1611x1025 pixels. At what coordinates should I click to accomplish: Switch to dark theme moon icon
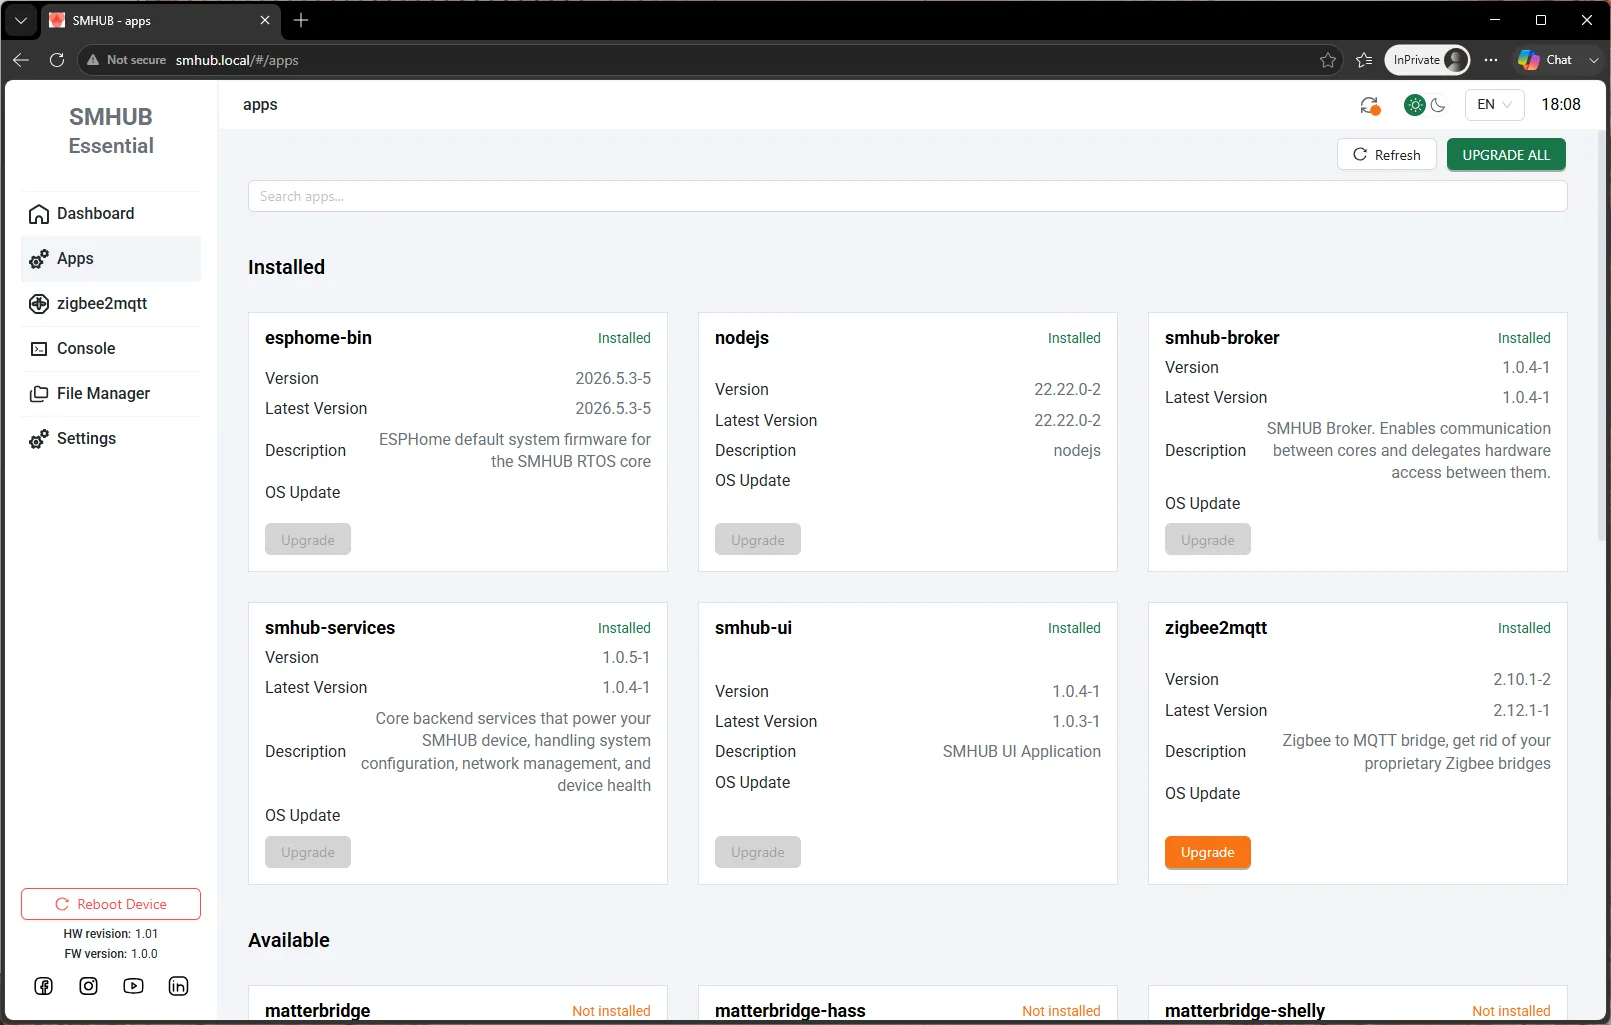1438,105
